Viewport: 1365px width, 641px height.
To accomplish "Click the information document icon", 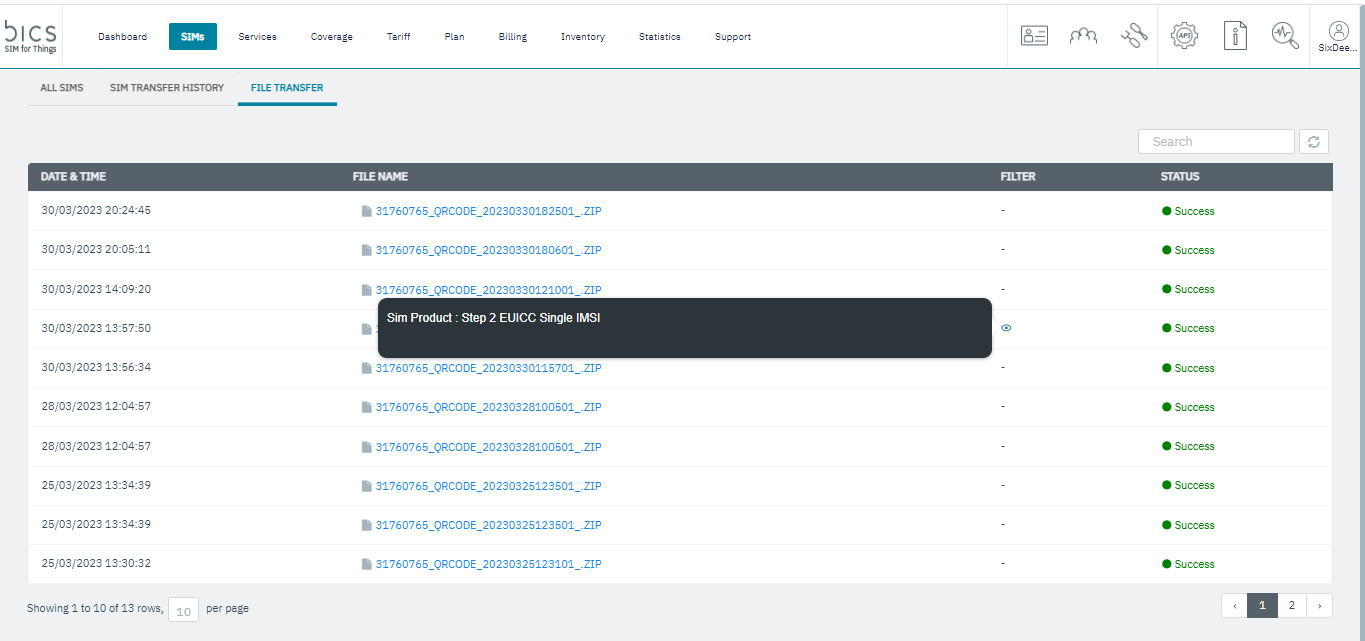I will coord(1235,36).
